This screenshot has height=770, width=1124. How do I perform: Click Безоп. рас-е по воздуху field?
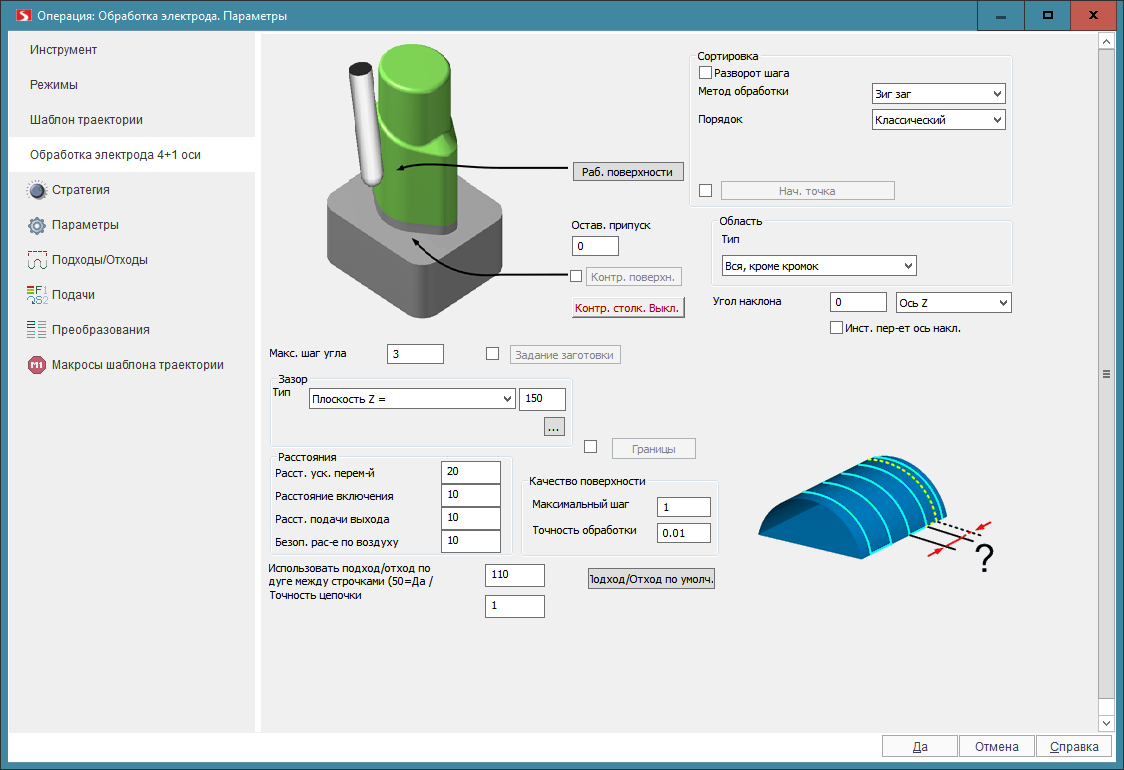click(x=471, y=541)
